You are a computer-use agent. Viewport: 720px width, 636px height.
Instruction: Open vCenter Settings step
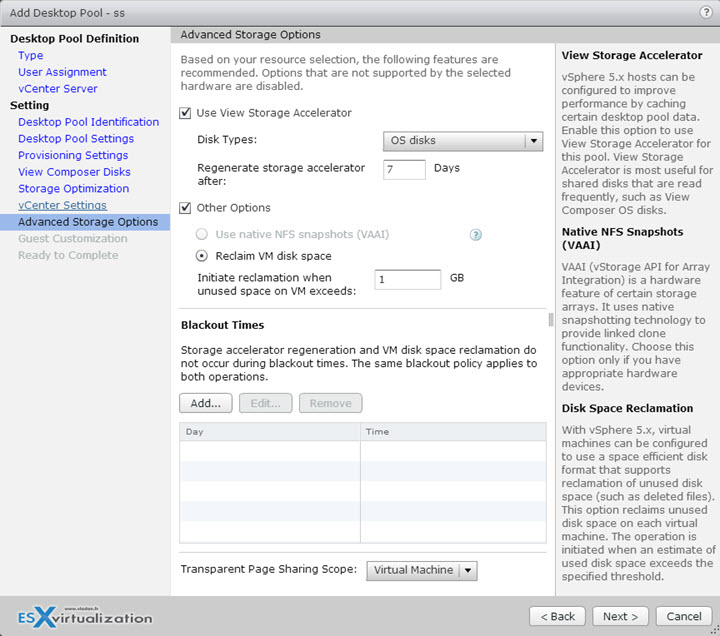(x=62, y=205)
